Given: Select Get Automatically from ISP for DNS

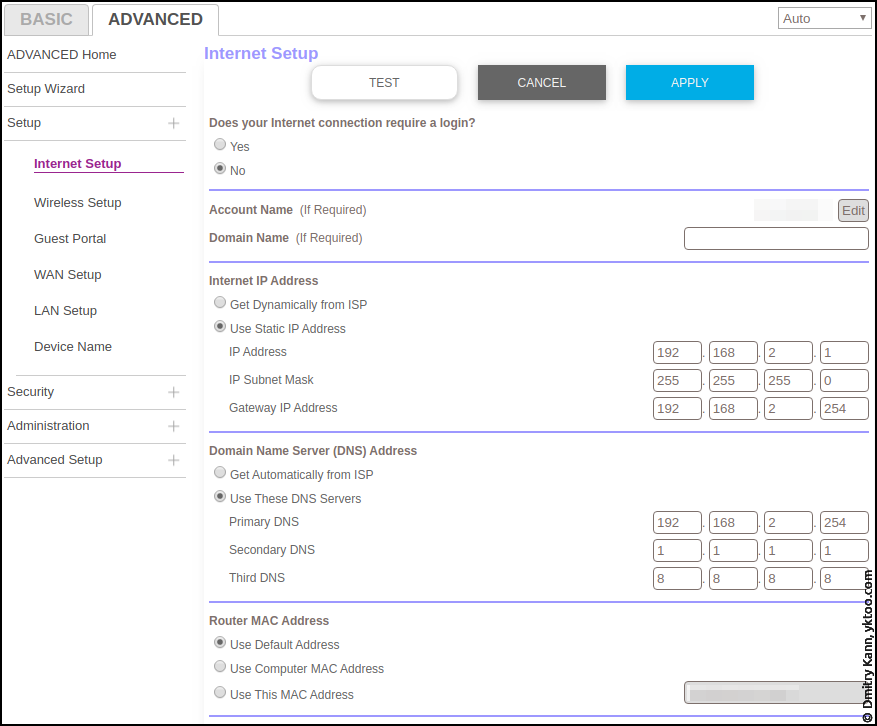Looking at the screenshot, I should pos(220,473).
